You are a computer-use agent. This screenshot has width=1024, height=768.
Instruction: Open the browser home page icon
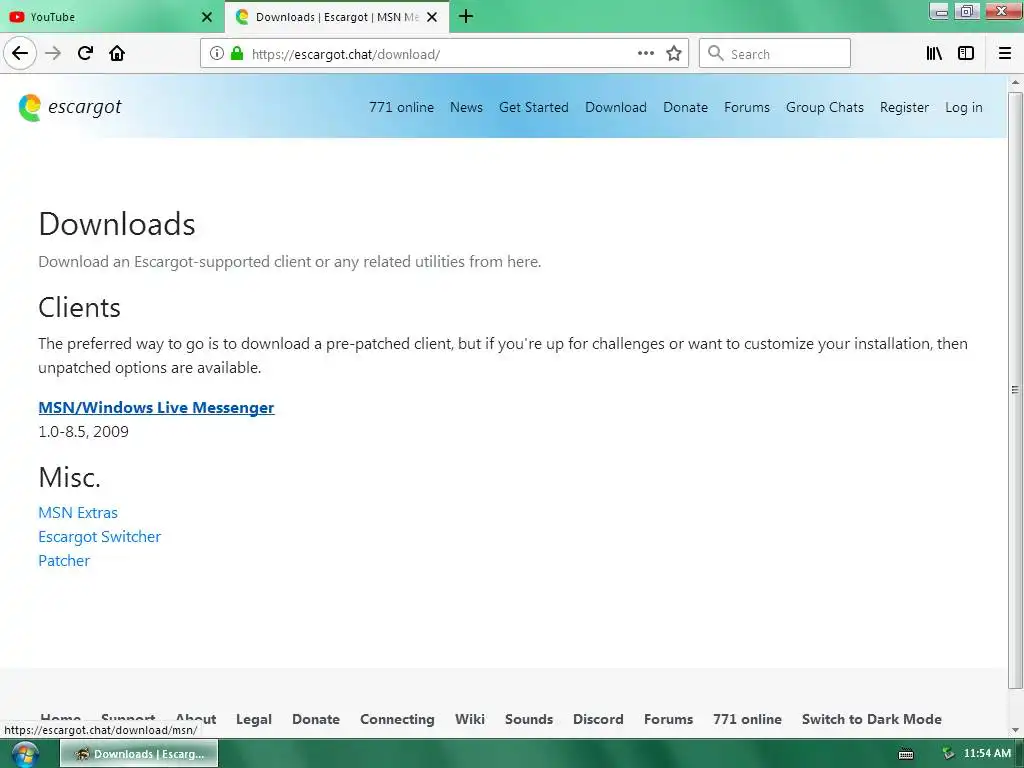point(117,53)
